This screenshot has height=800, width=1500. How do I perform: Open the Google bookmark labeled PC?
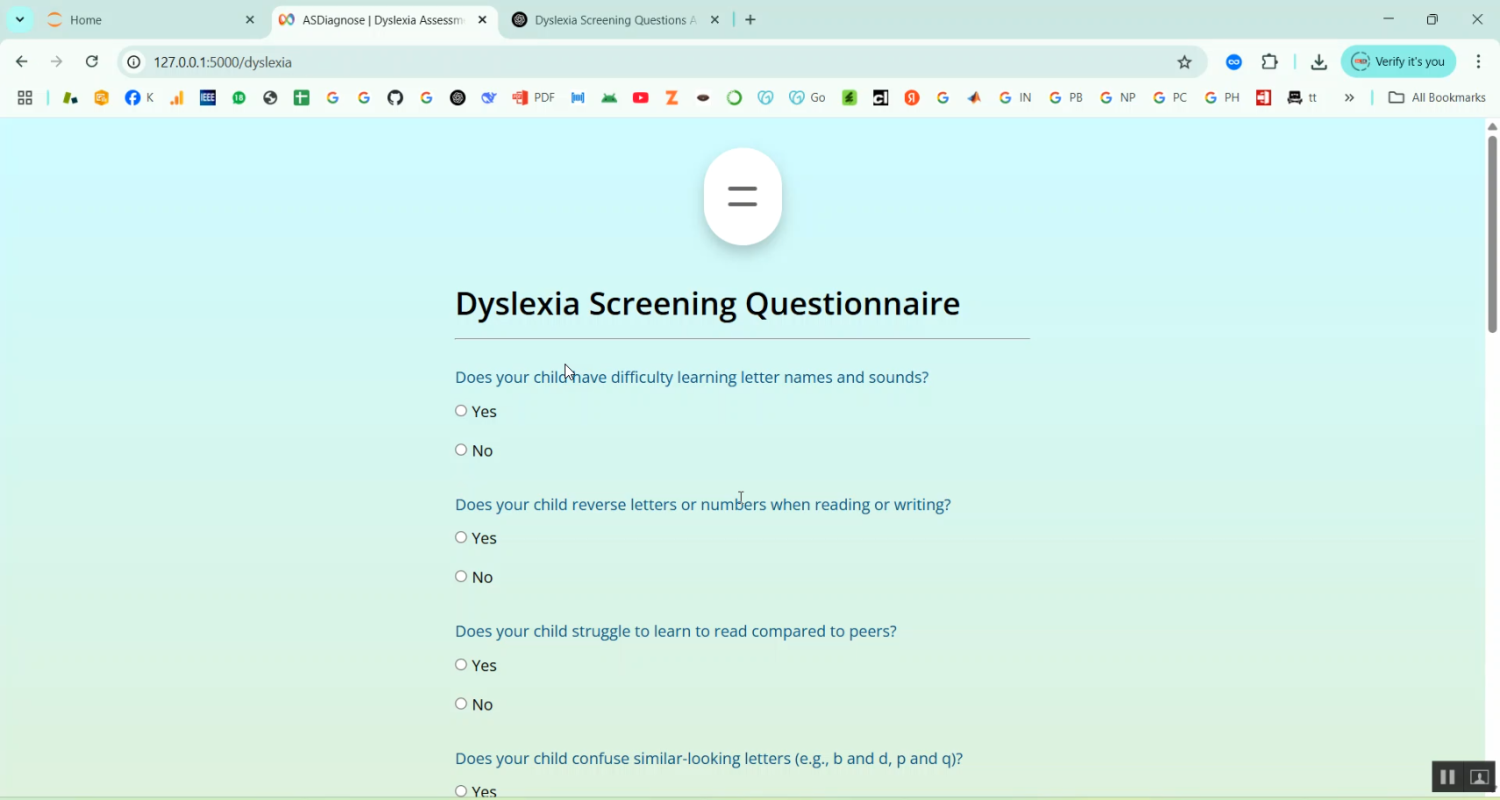[1170, 98]
